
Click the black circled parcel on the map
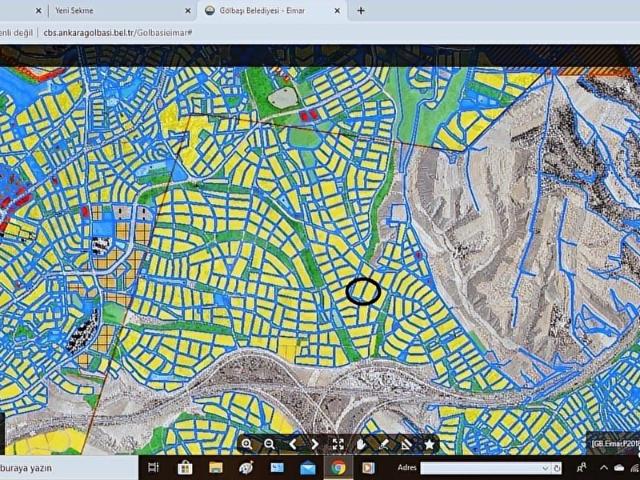coord(363,291)
